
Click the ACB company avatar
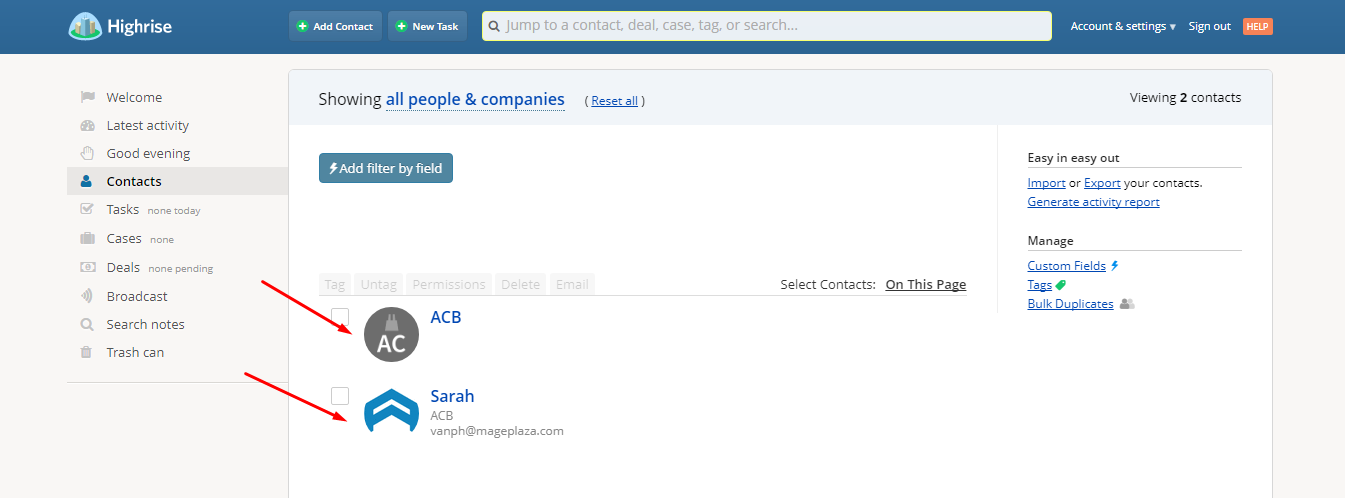tap(391, 334)
